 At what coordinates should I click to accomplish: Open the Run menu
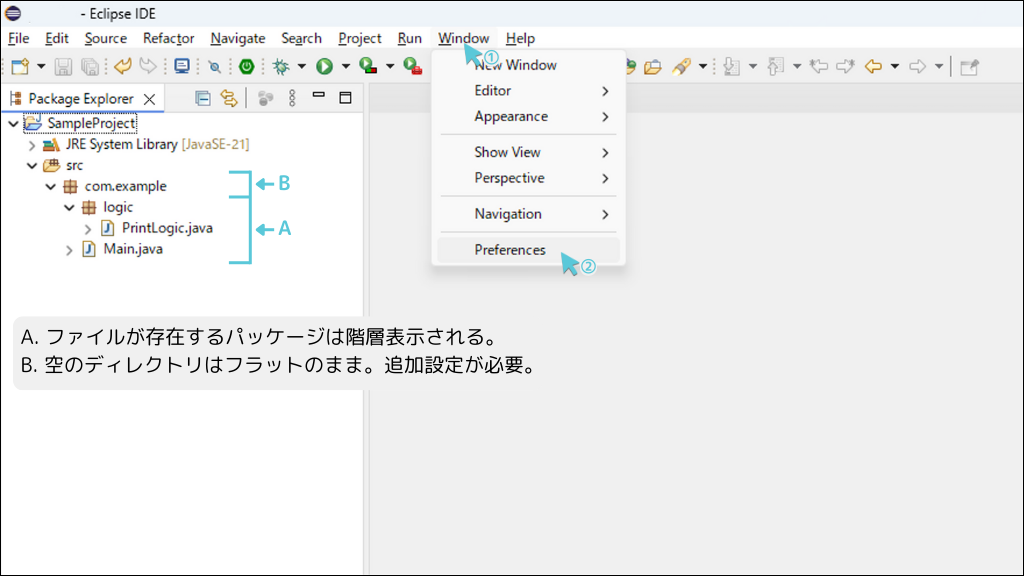(x=409, y=38)
